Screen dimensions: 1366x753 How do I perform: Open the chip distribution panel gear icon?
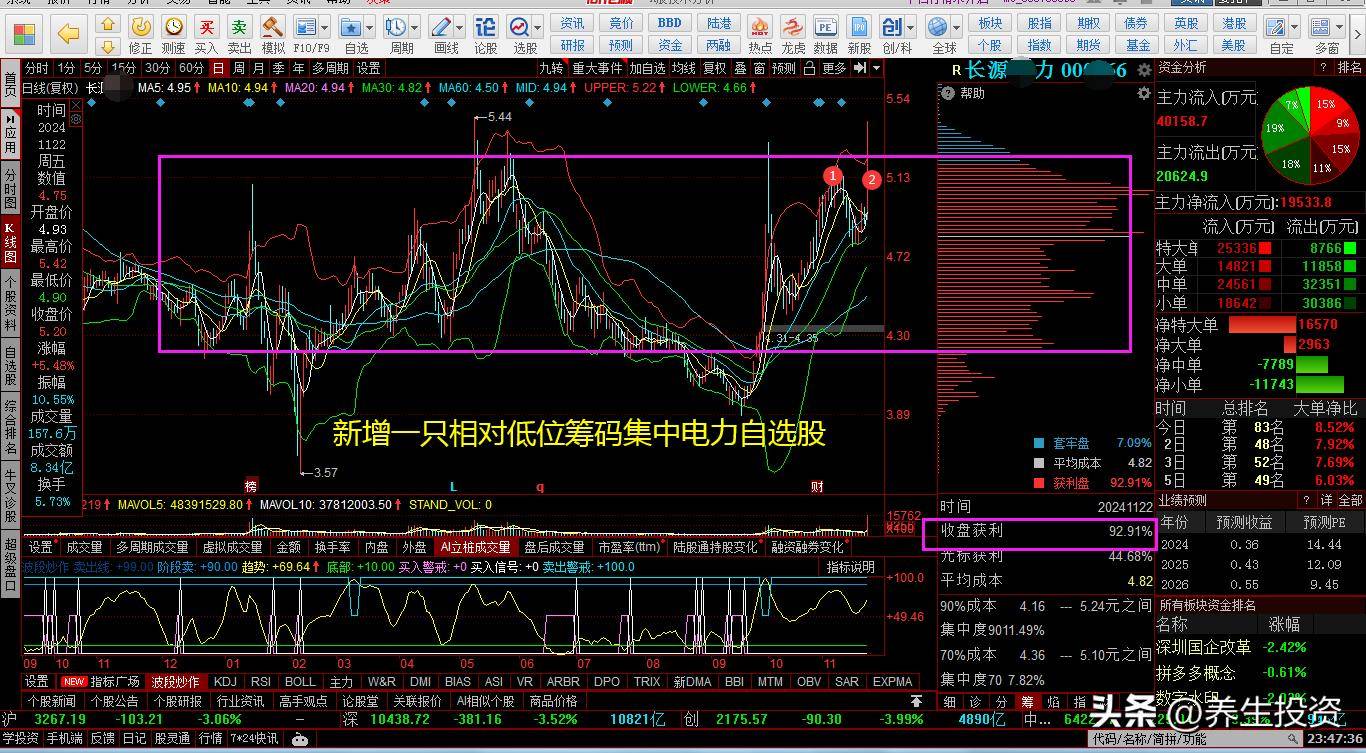click(x=1144, y=93)
